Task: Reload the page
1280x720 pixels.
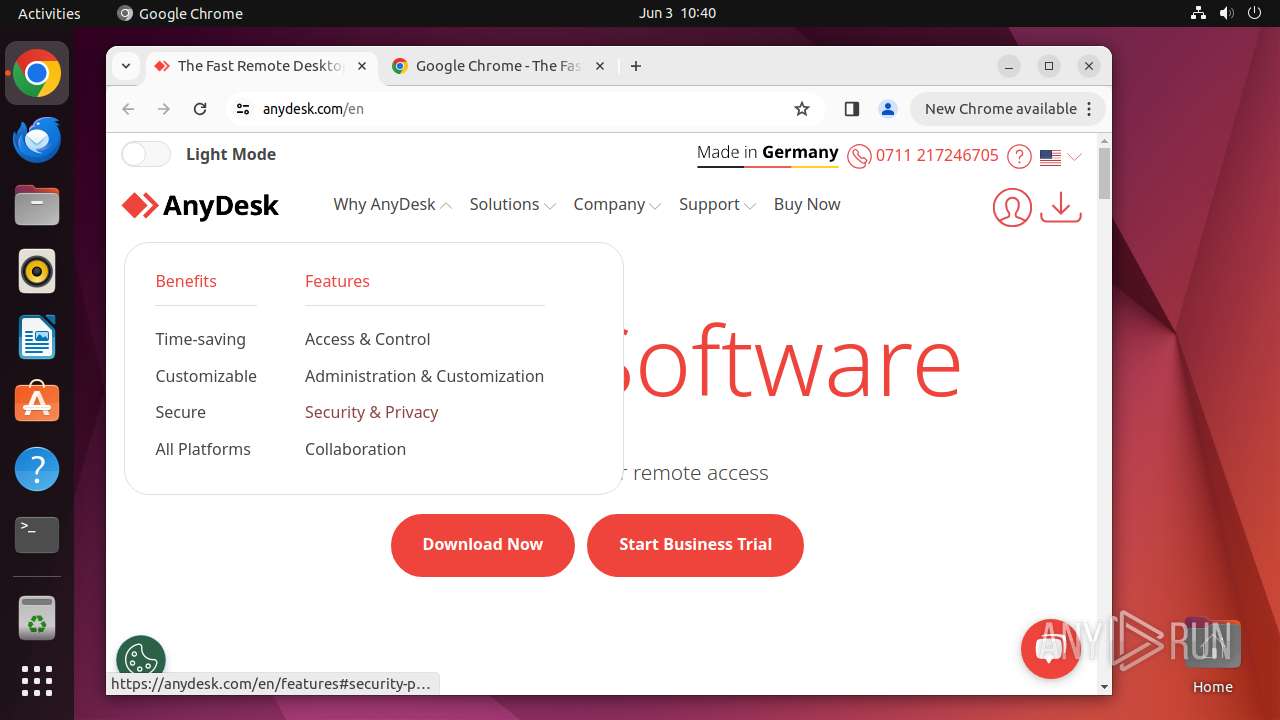Action: [x=200, y=109]
